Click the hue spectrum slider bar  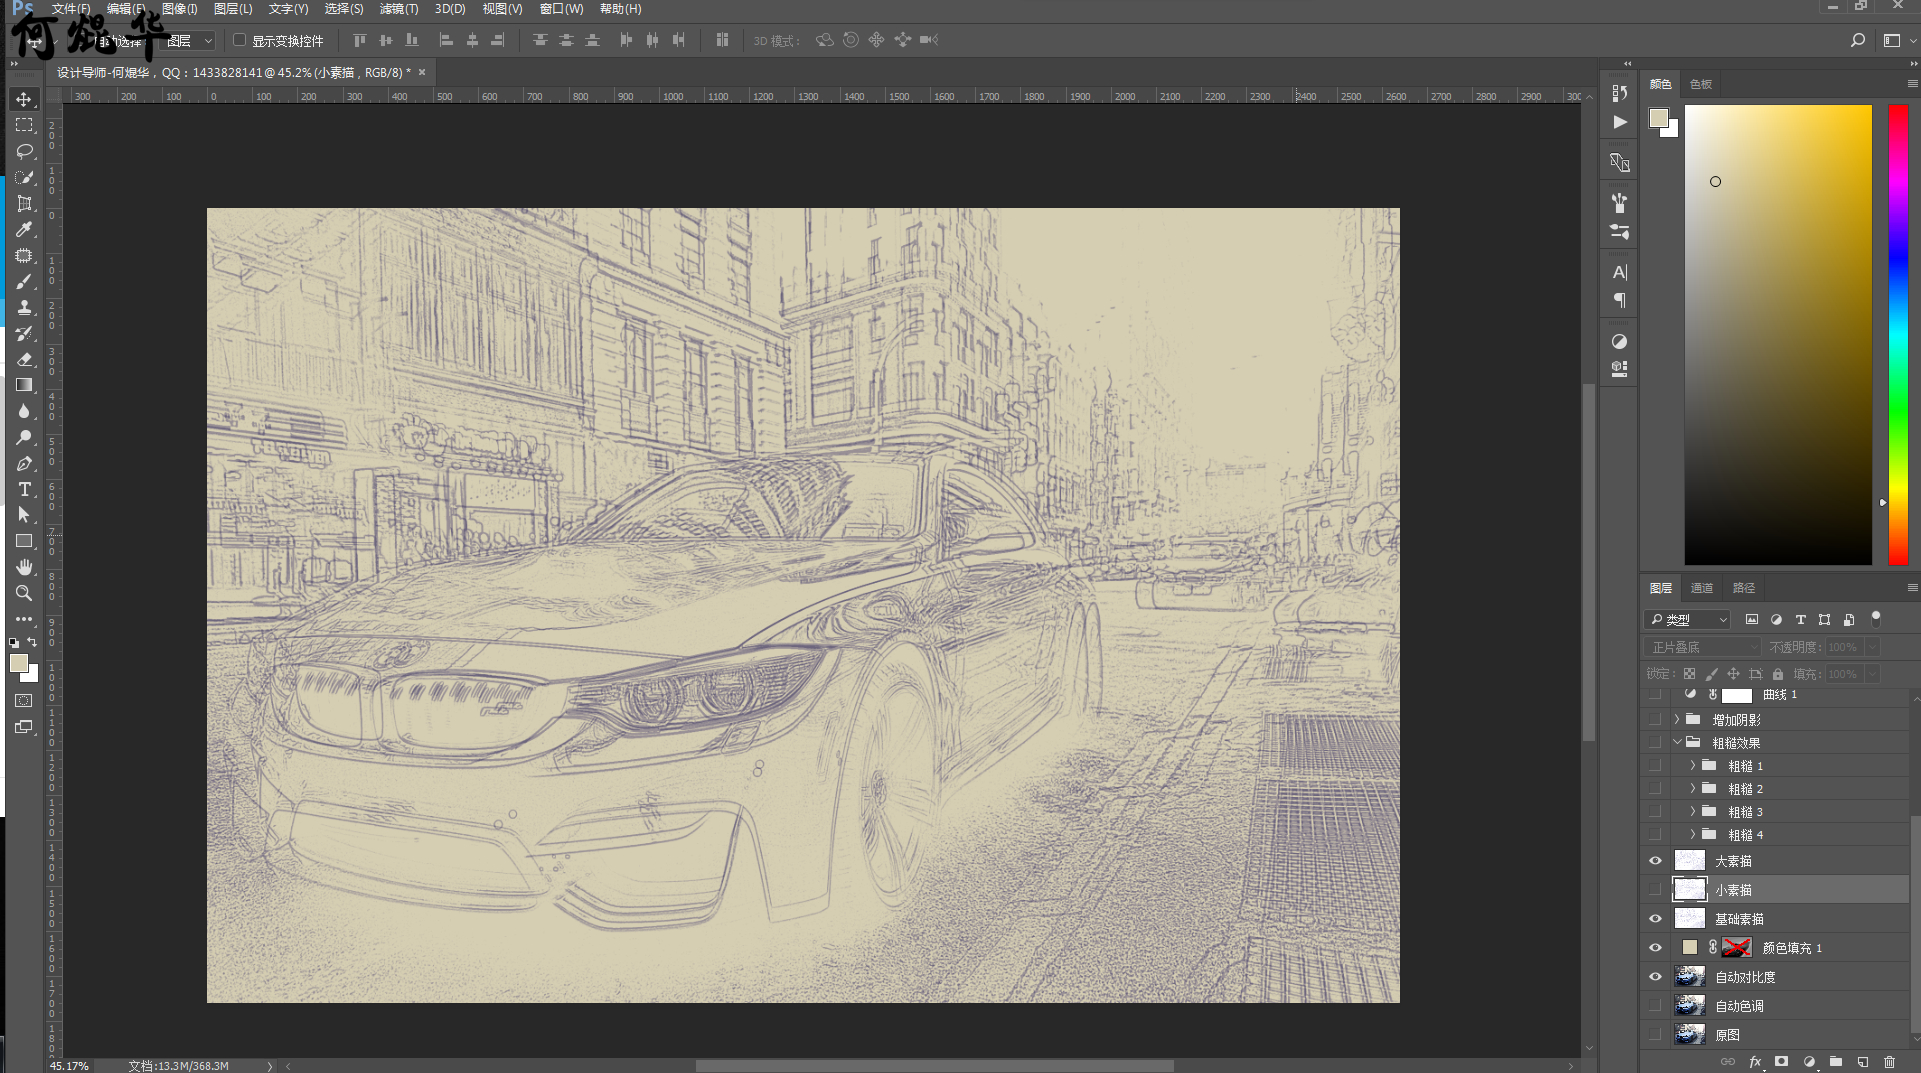(1897, 335)
